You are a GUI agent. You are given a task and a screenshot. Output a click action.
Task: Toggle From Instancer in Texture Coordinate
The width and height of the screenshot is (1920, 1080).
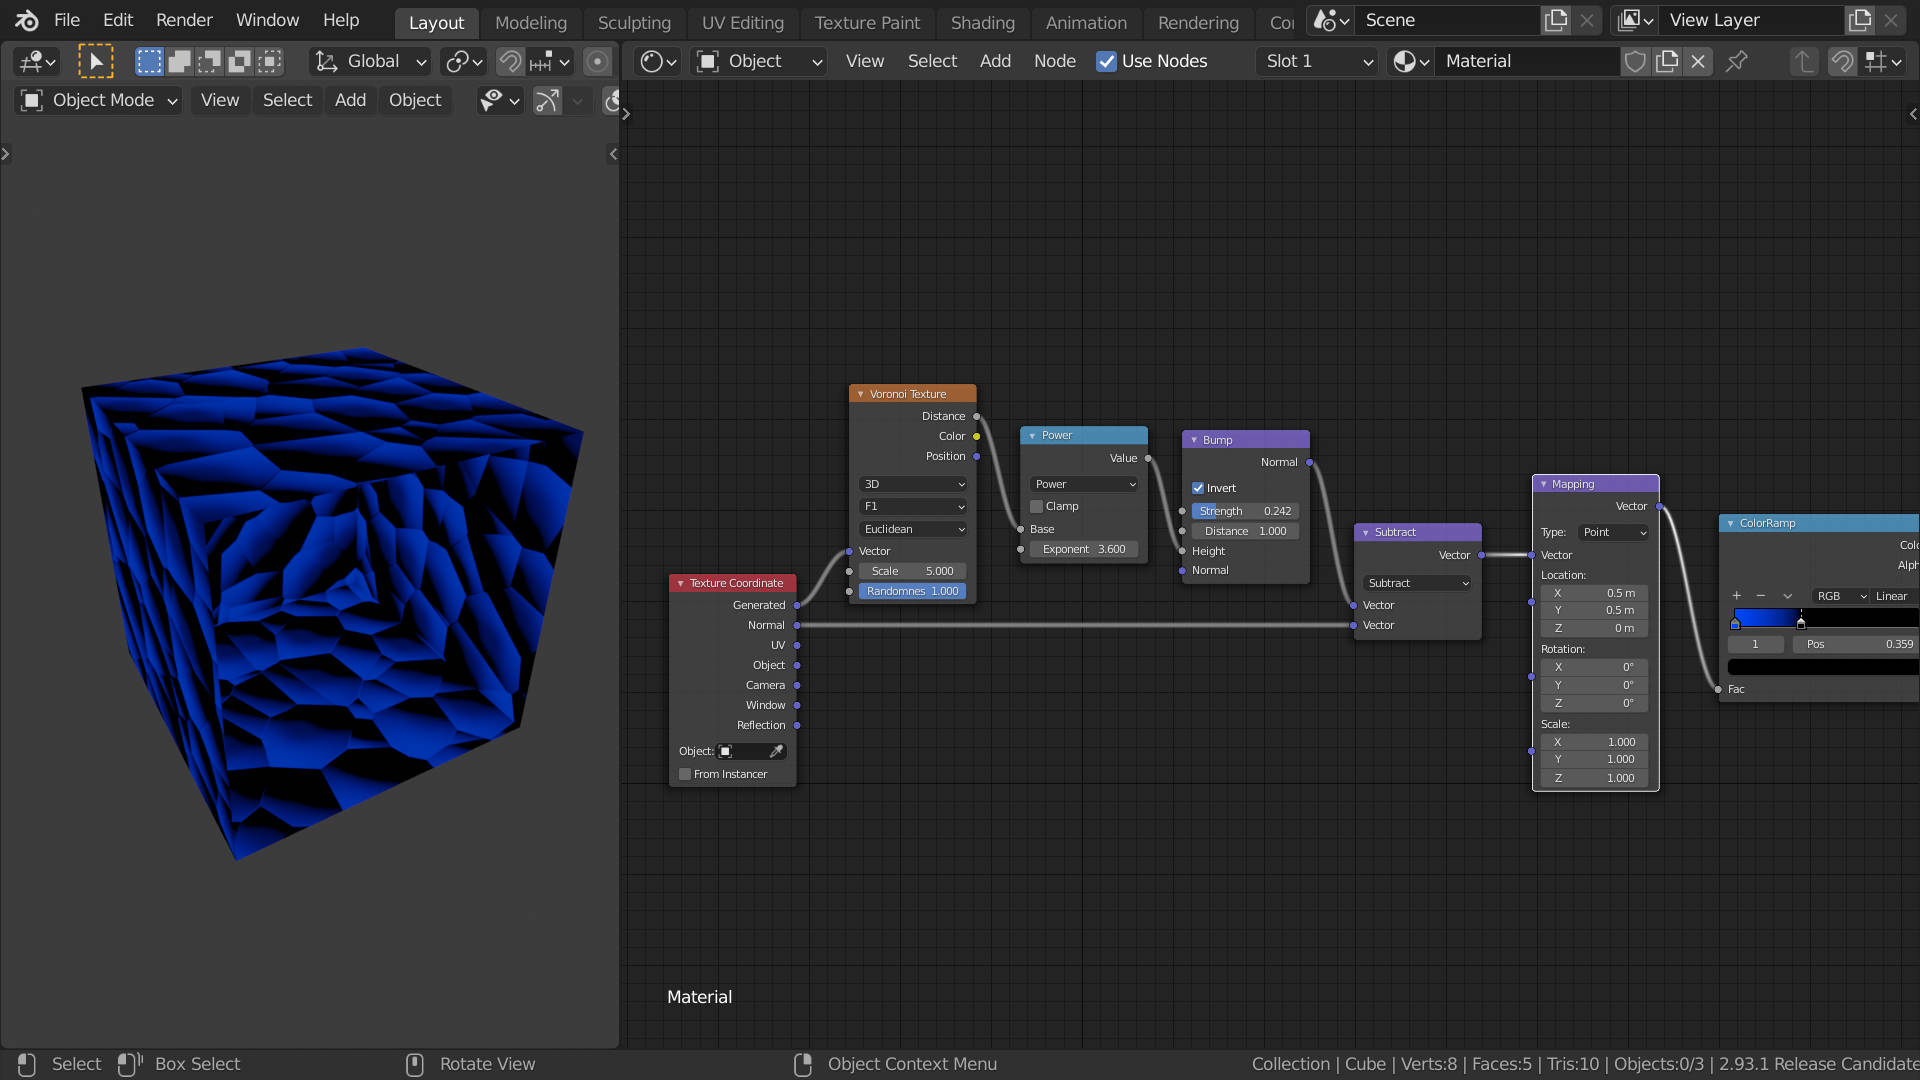684,774
